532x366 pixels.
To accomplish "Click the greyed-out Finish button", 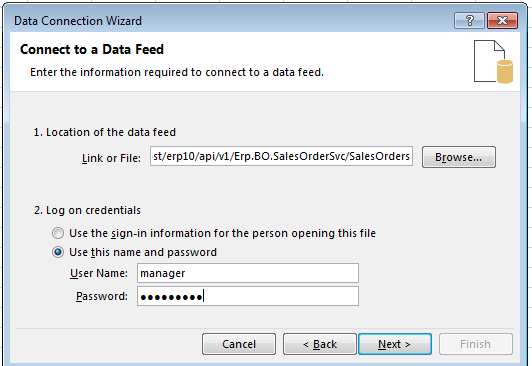I will click(476, 344).
